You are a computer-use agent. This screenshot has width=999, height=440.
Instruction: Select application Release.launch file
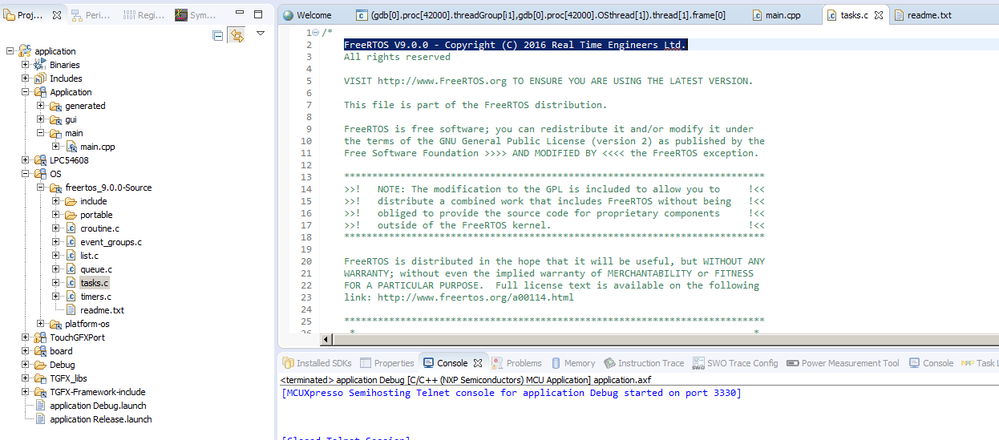pos(101,419)
